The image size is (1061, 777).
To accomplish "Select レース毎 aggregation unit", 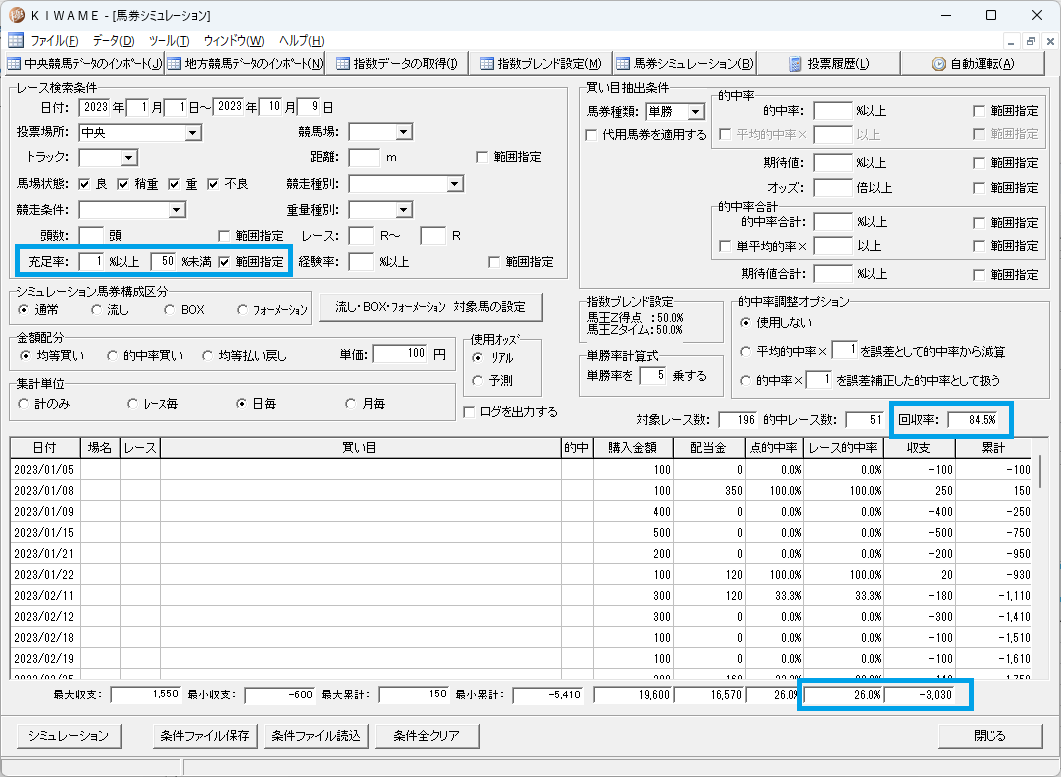I will [x=133, y=403].
